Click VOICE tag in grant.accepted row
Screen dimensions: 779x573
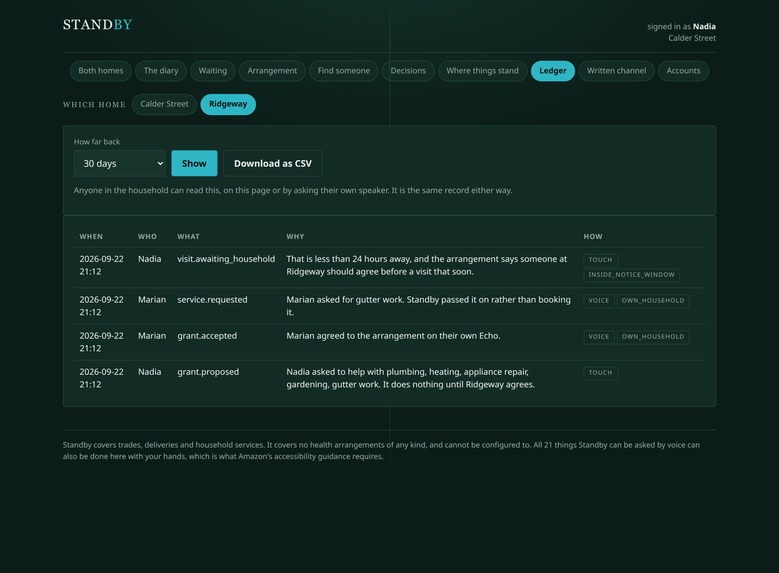pyautogui.click(x=599, y=337)
